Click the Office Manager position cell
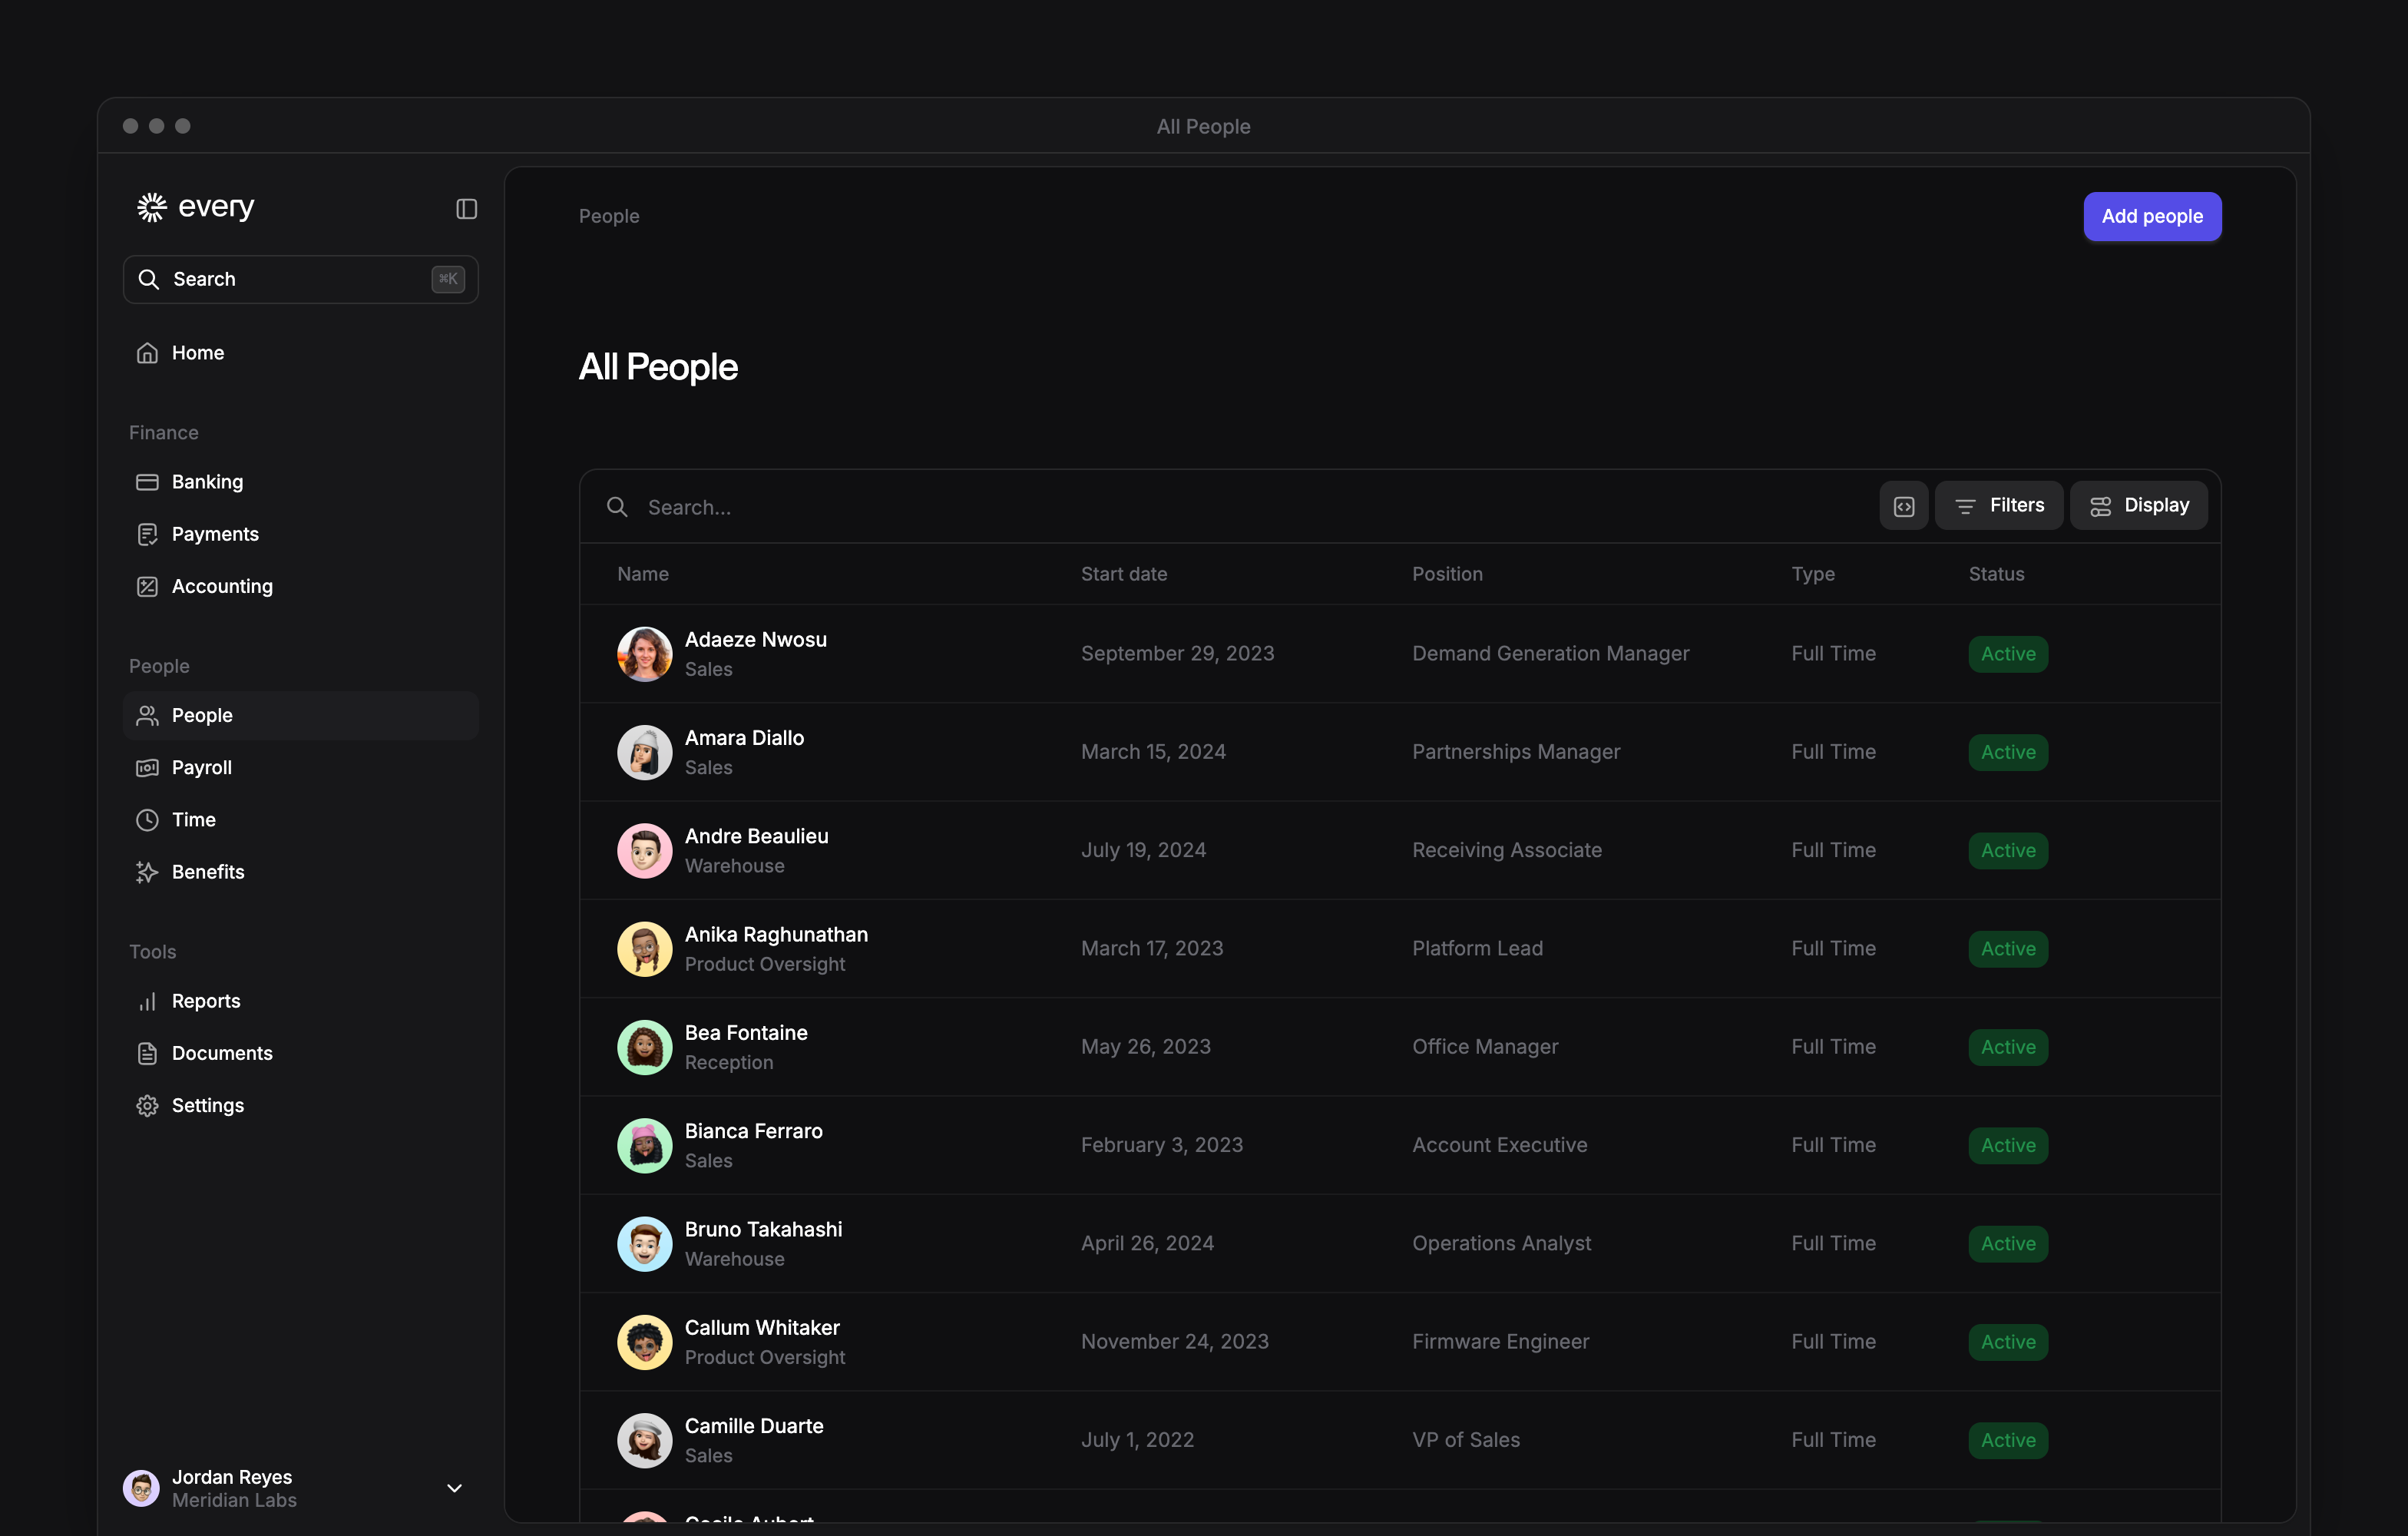 (1485, 1047)
